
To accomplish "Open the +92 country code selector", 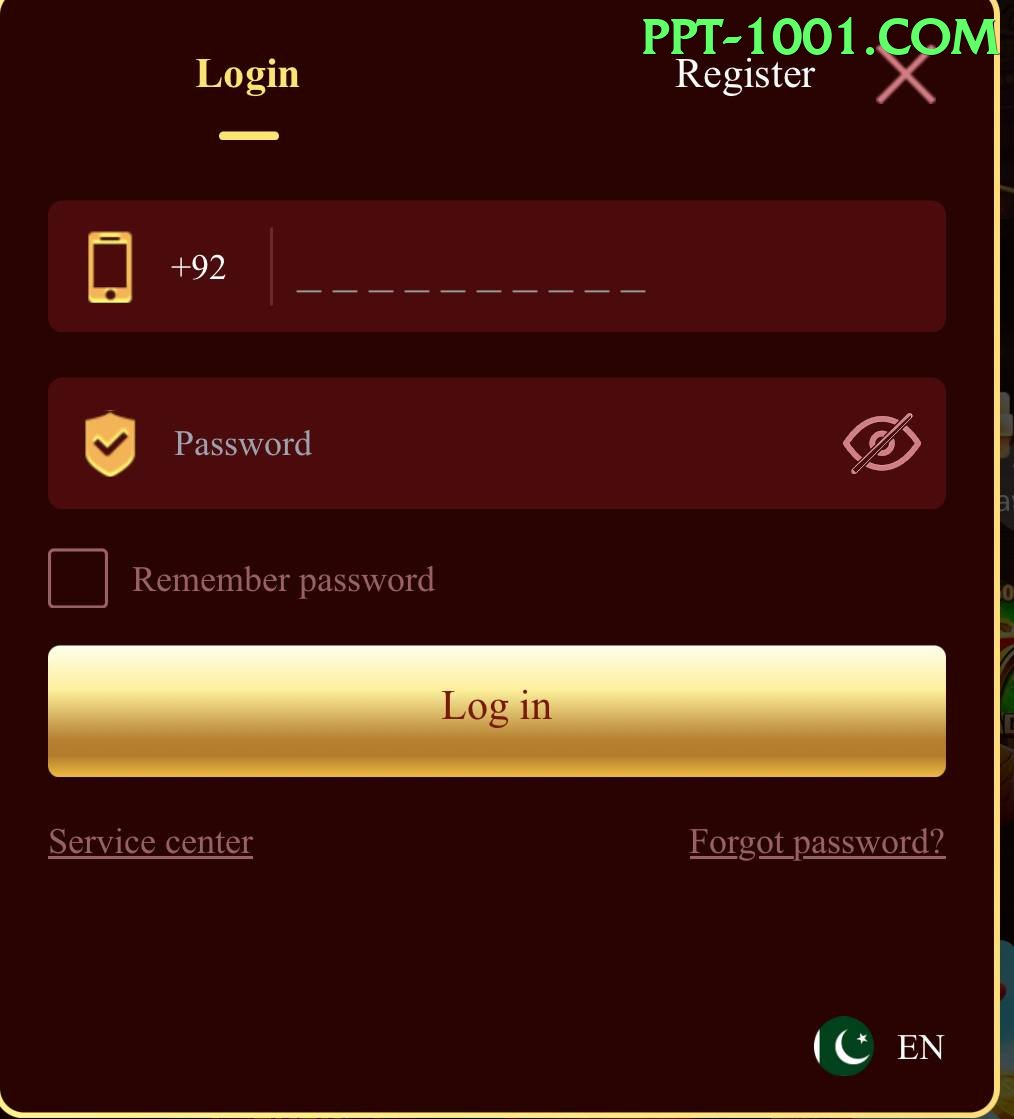I will coord(198,268).
